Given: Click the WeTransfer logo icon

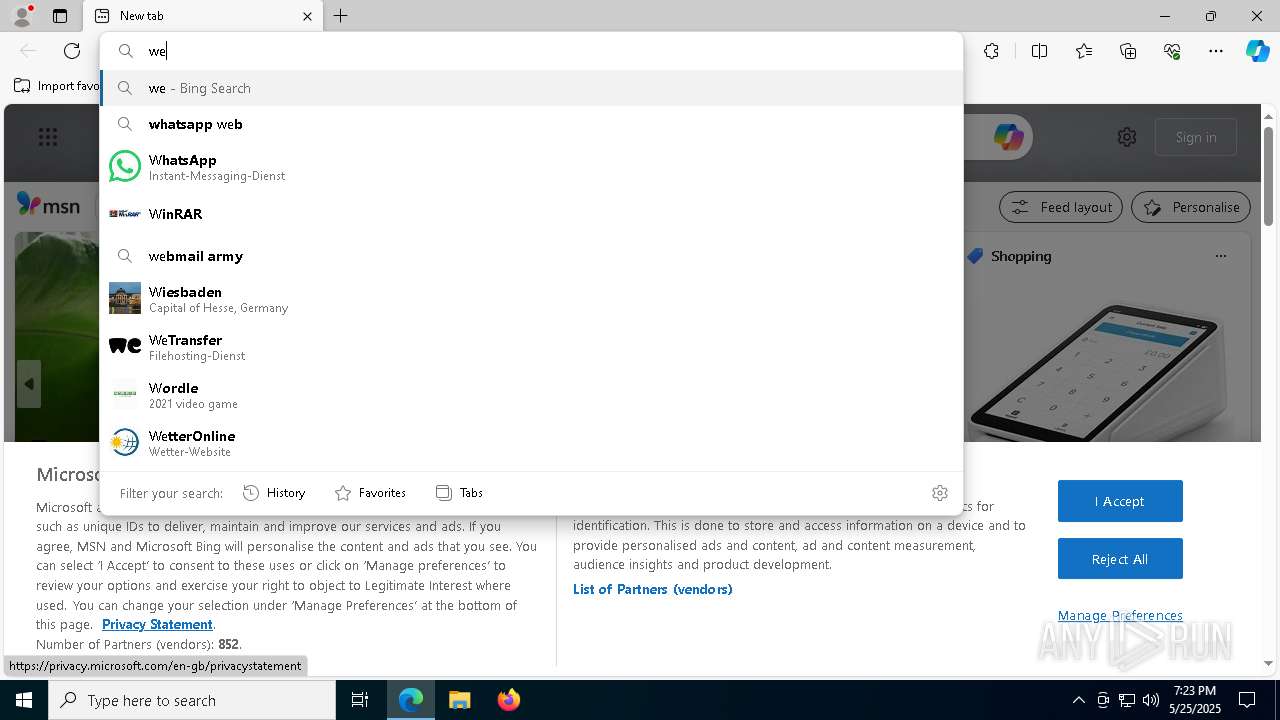Looking at the screenshot, I should point(125,346).
